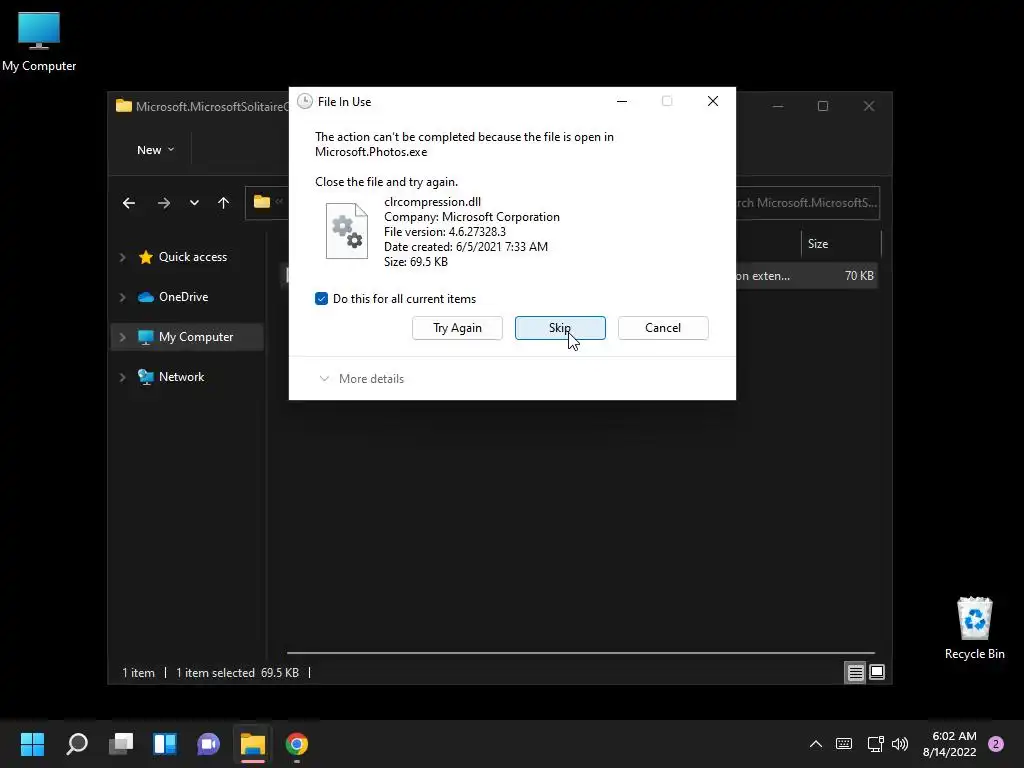1024x768 pixels.
Task: Open the clock and date panel
Action: coord(950,744)
